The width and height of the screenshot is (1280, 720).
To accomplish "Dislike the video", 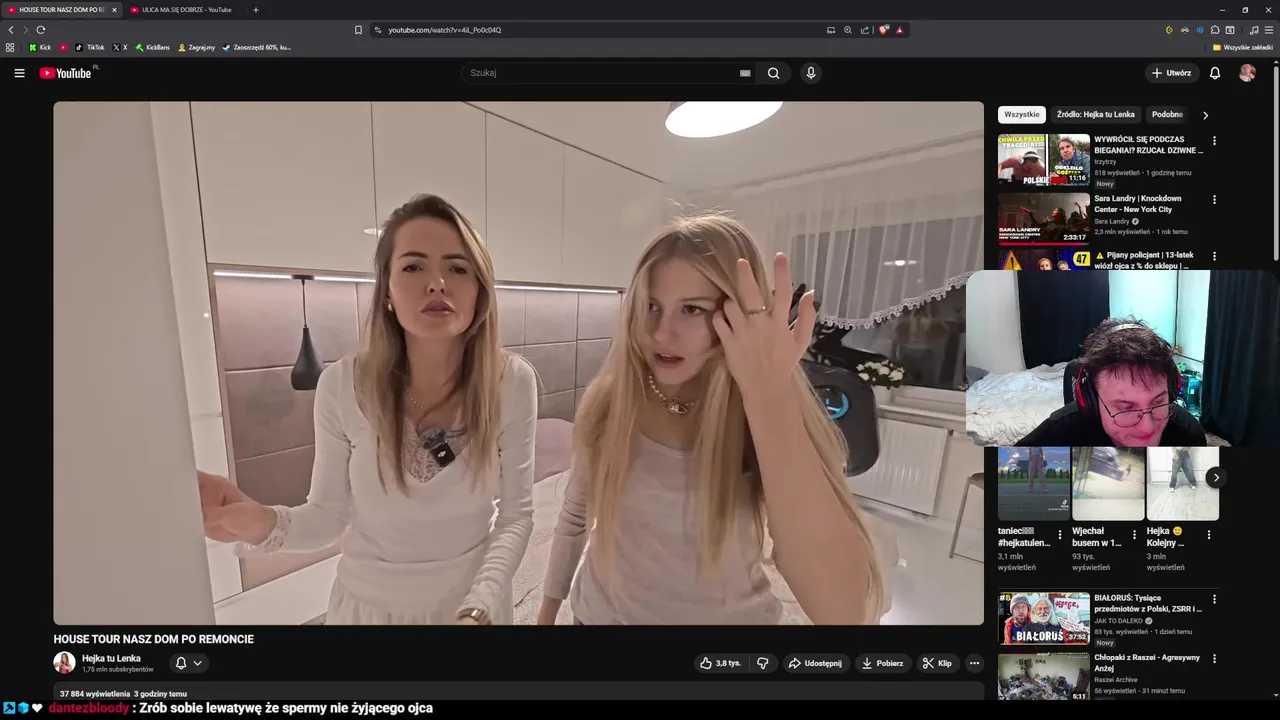I will [x=763, y=663].
